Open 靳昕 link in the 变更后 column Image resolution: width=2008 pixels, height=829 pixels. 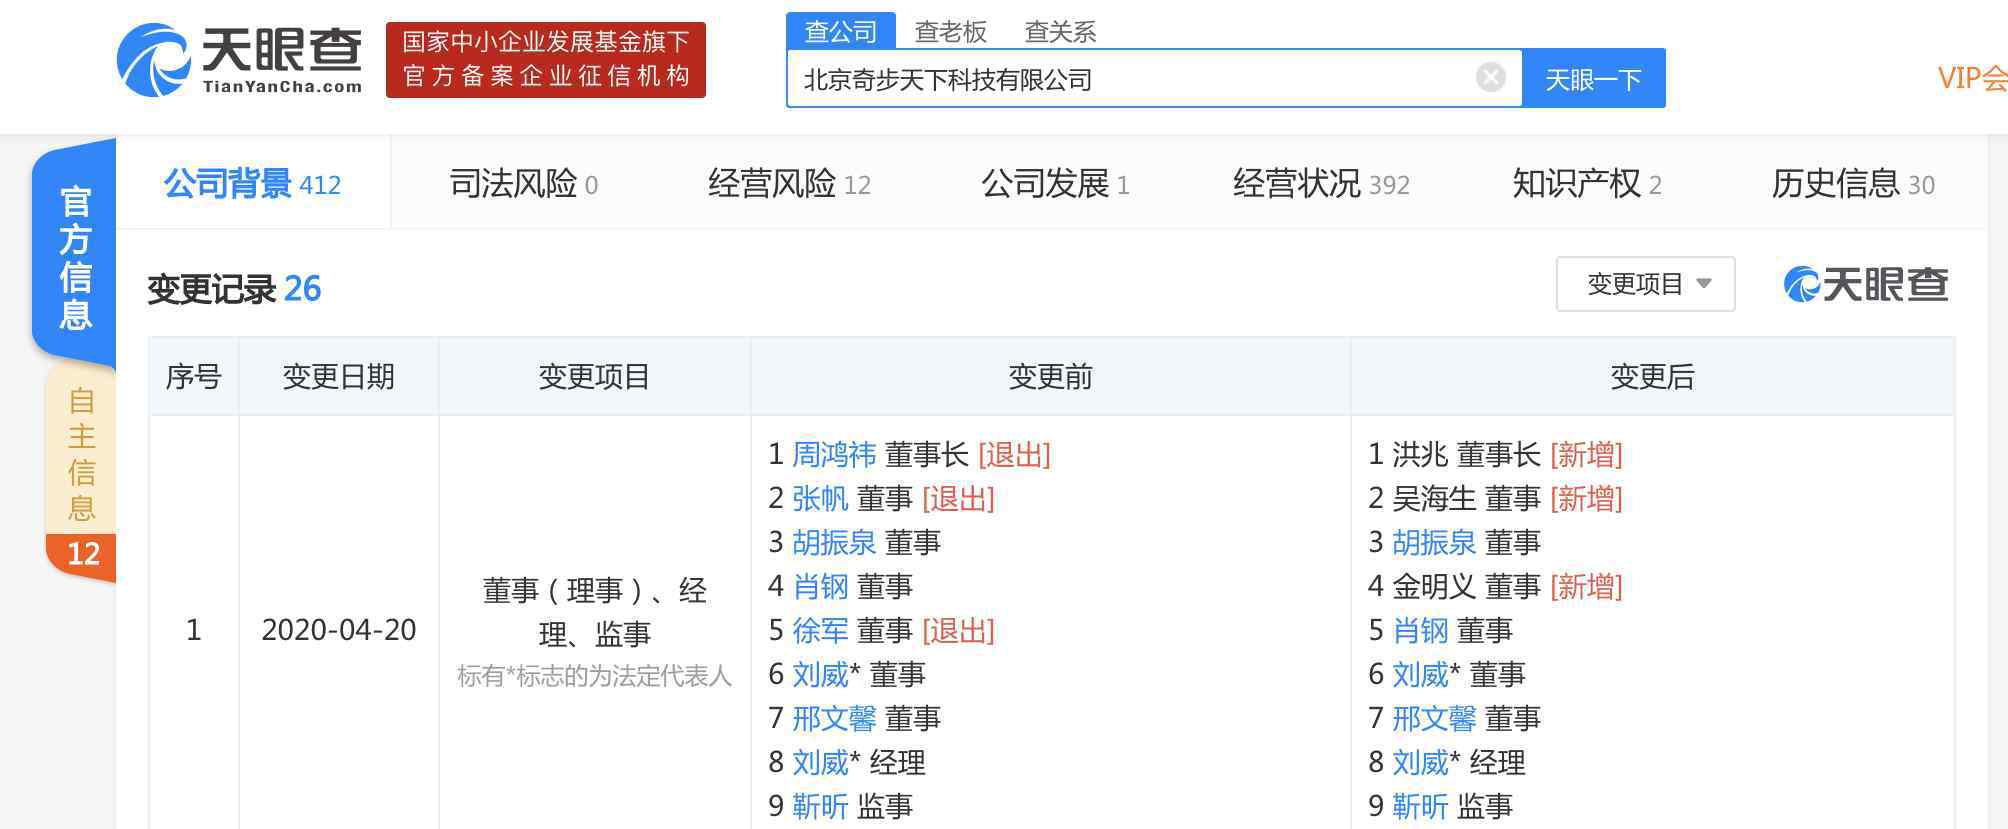click(x=1420, y=807)
